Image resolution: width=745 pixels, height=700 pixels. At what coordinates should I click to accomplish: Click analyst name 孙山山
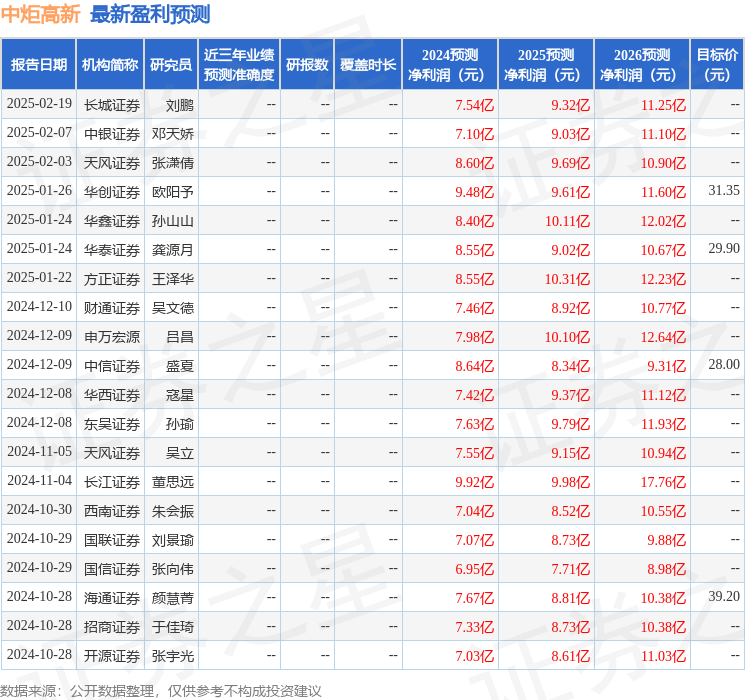(x=173, y=221)
